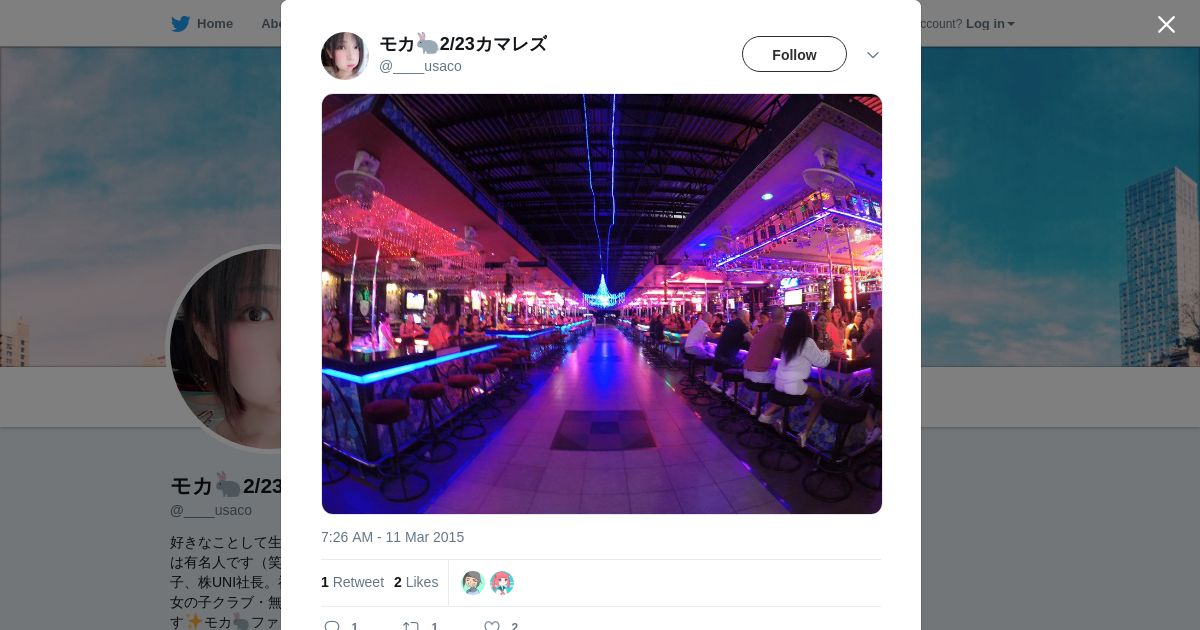Viewport: 1200px width, 630px height.
Task: Close the tweet modal with the X
Action: 1166,24
